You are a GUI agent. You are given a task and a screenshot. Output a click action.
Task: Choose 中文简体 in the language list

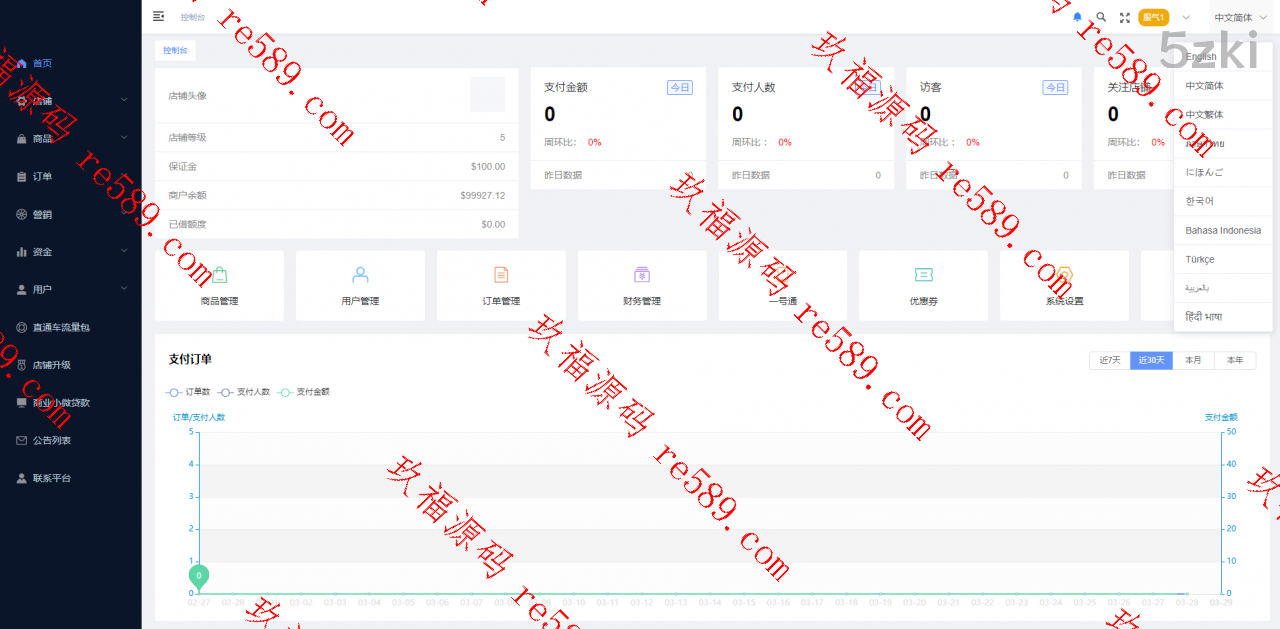[x=1223, y=86]
